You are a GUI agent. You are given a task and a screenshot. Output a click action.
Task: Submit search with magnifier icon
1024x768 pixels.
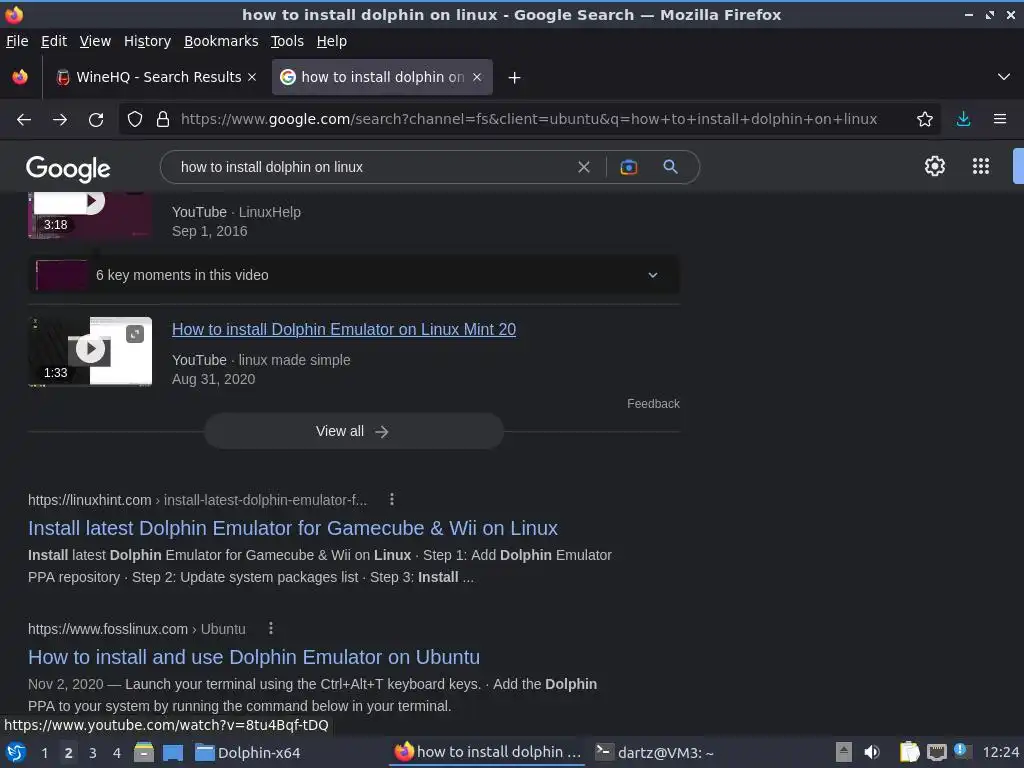tap(670, 167)
